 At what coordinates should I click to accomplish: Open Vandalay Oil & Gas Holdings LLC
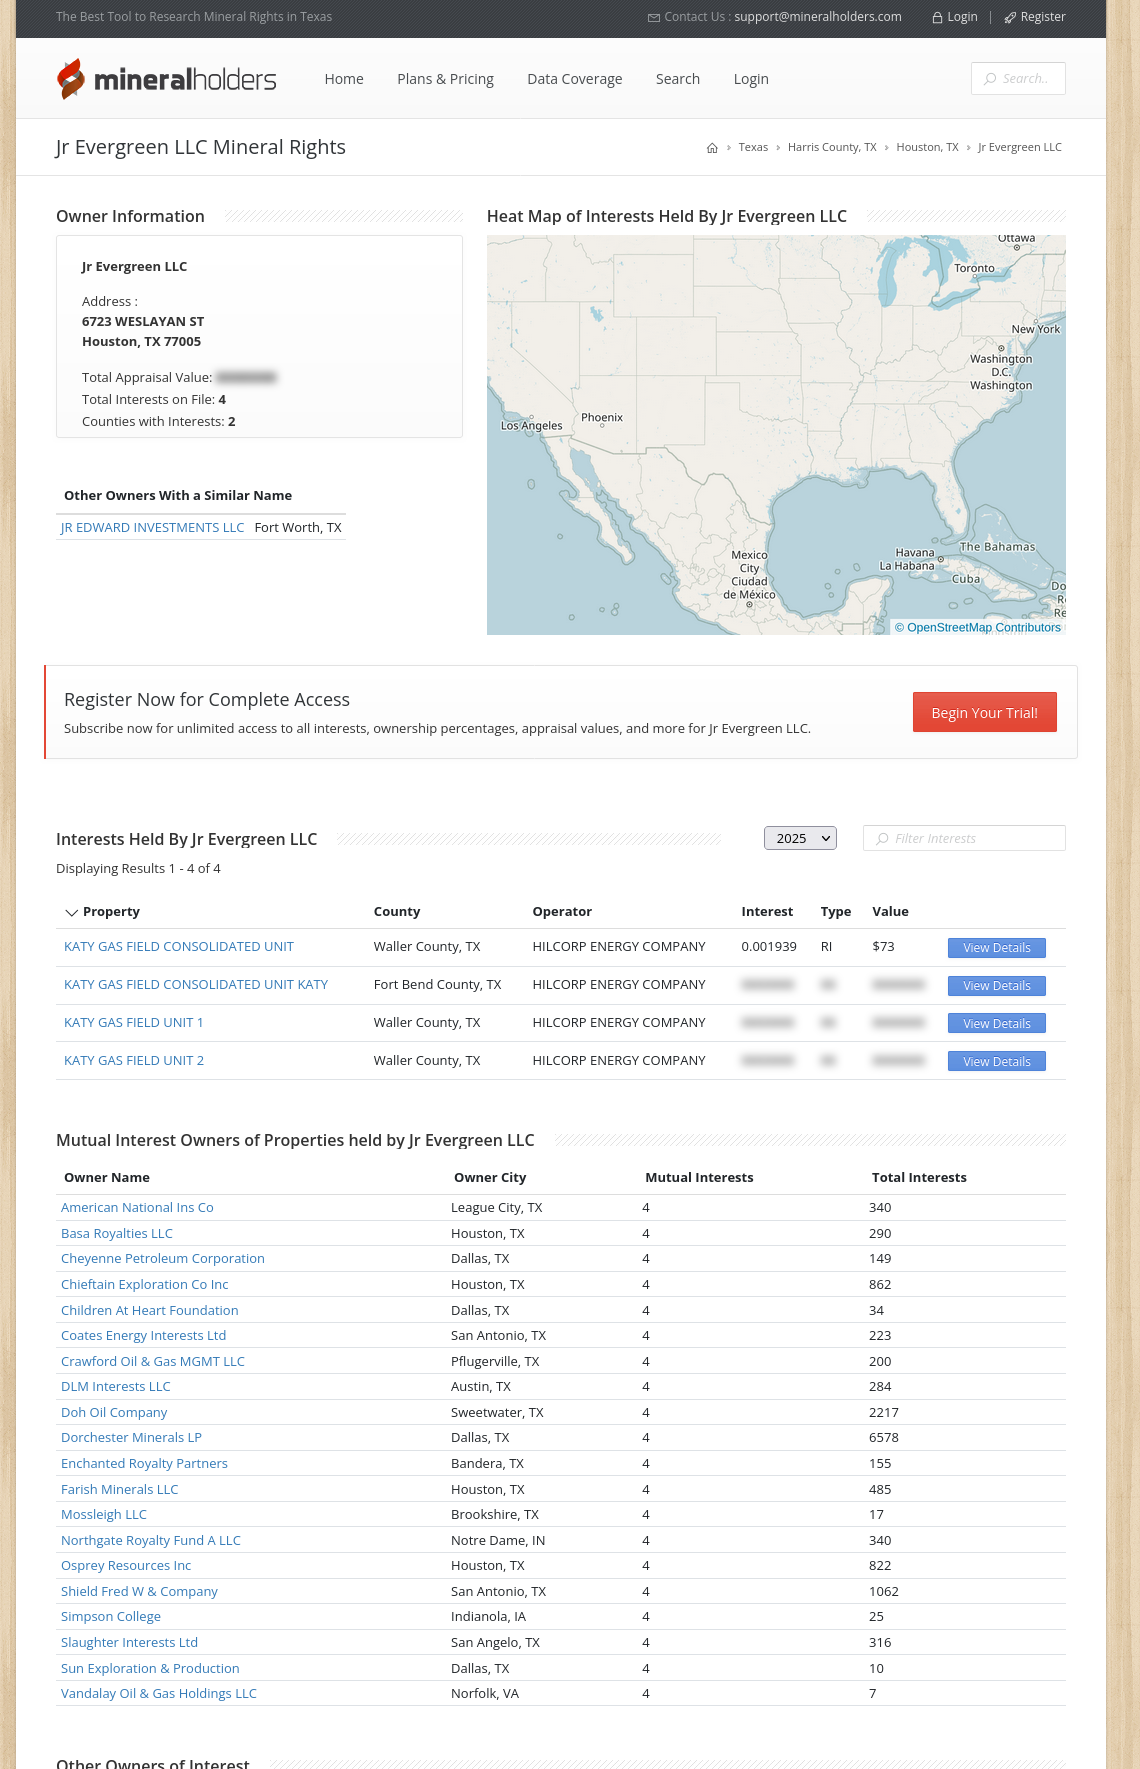159,1694
